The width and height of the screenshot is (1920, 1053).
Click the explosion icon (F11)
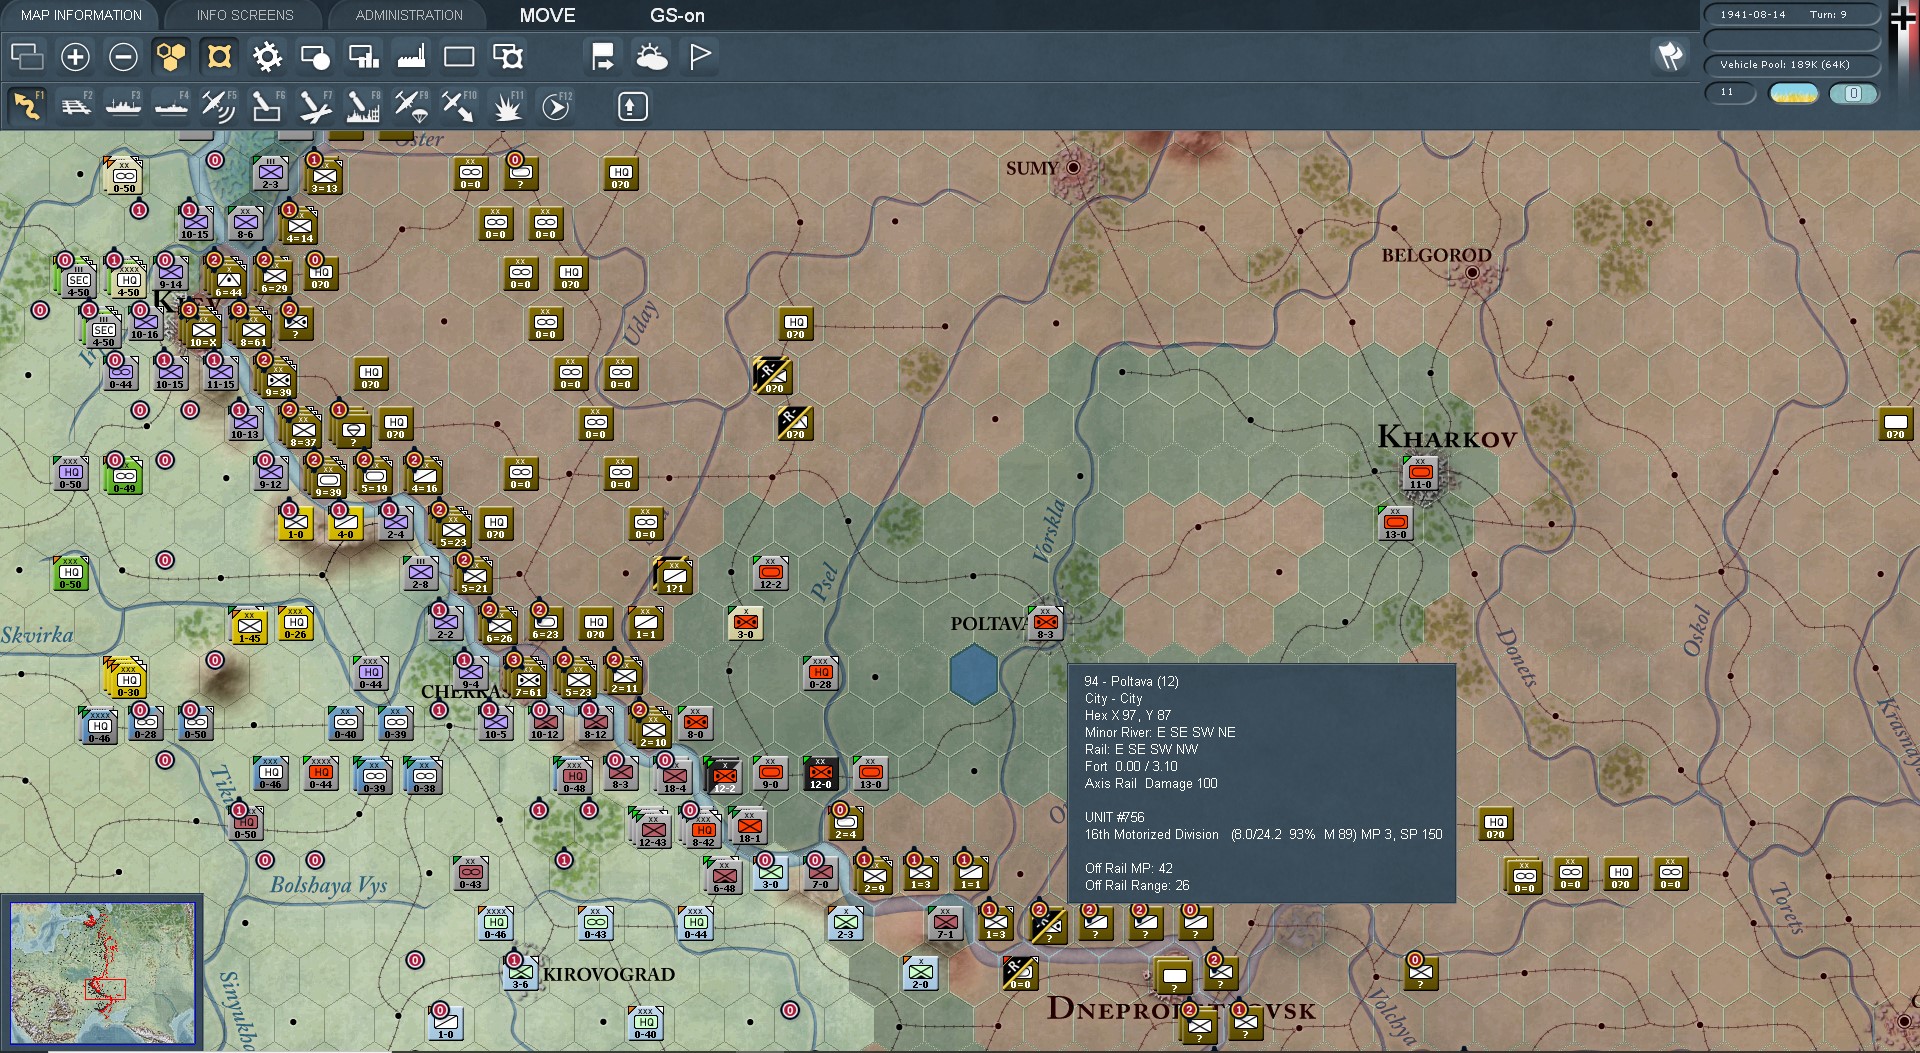pos(507,106)
